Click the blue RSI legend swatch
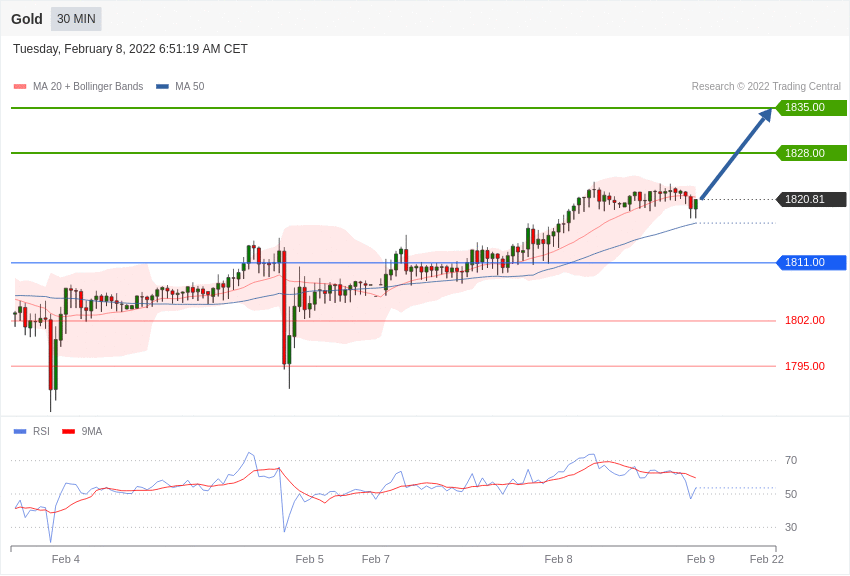 coord(20,431)
